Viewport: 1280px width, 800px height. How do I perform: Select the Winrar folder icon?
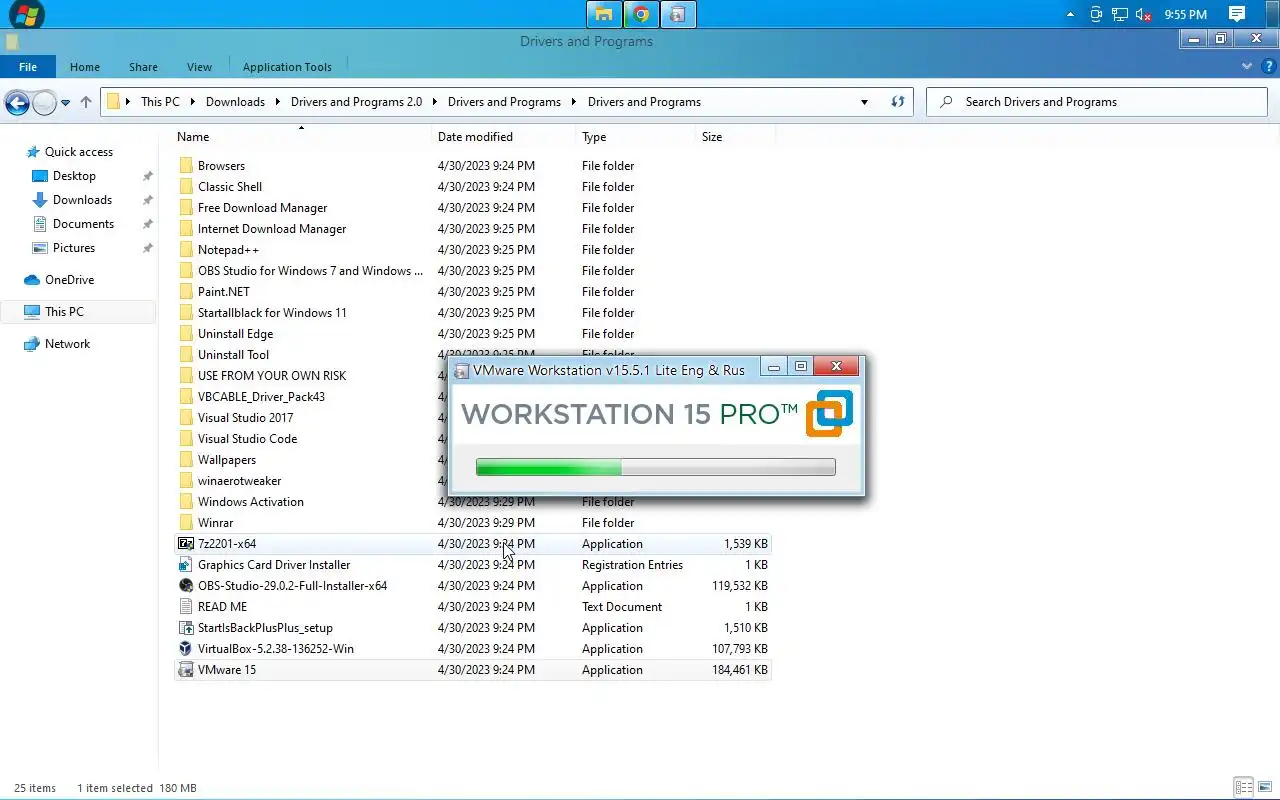coord(186,523)
